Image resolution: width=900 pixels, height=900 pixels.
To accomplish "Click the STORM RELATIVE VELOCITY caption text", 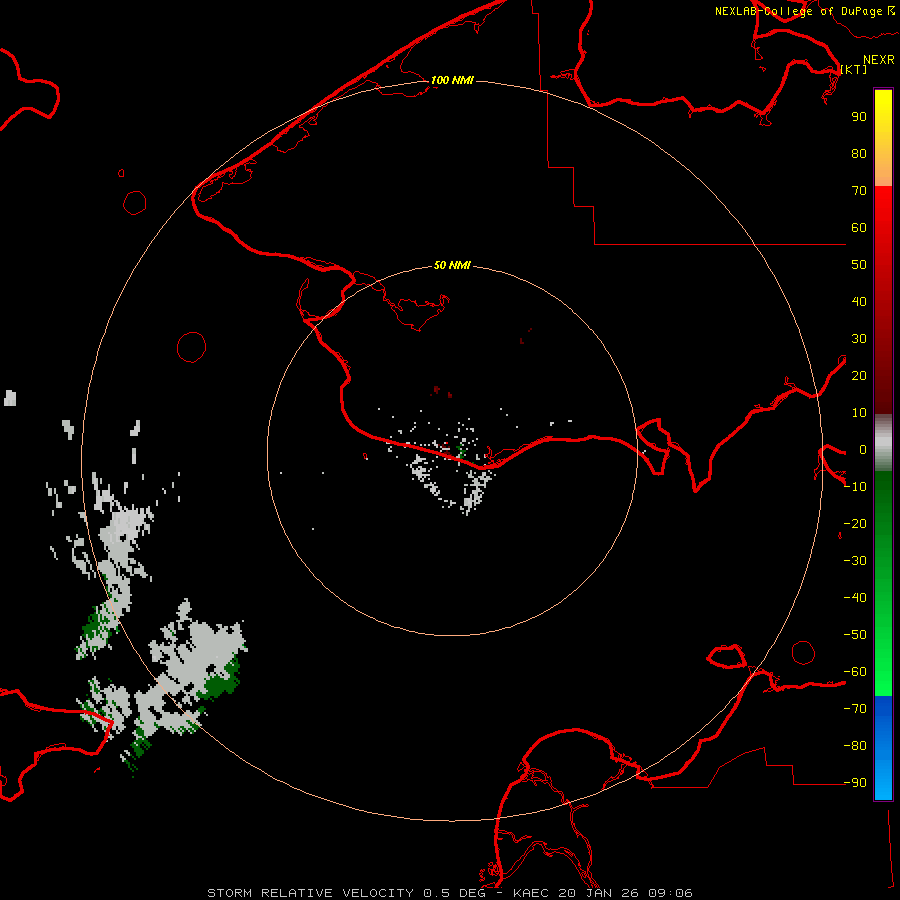I will click(310, 893).
